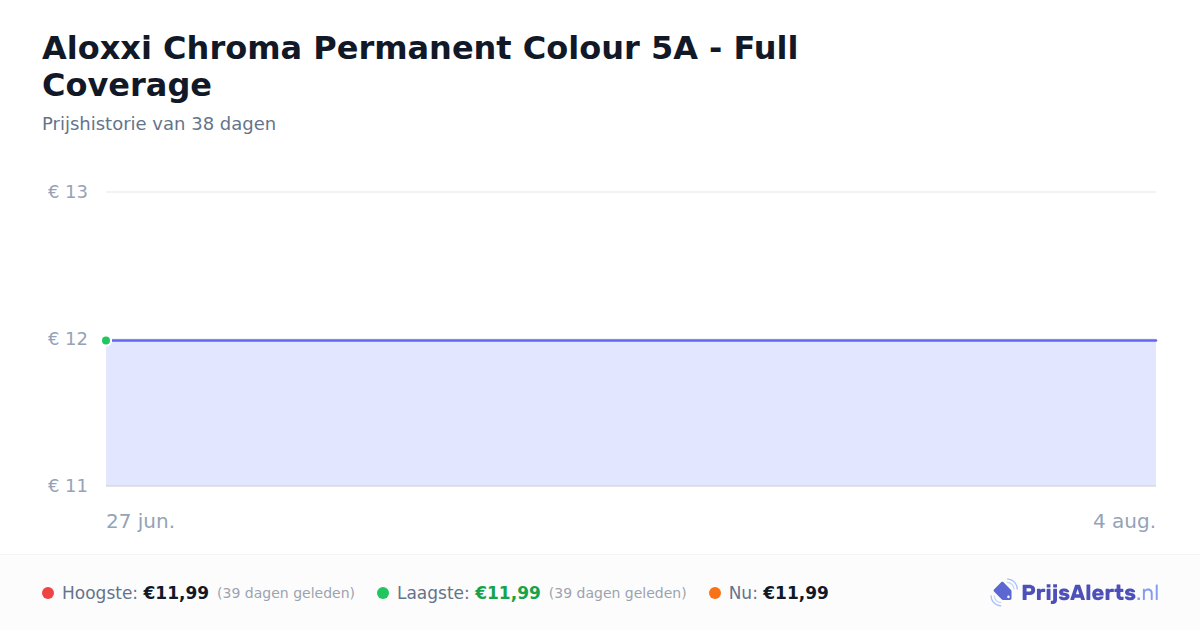1200x630 pixels.
Task: Click the Hoogste €11,99 price value
Action: click(x=176, y=593)
